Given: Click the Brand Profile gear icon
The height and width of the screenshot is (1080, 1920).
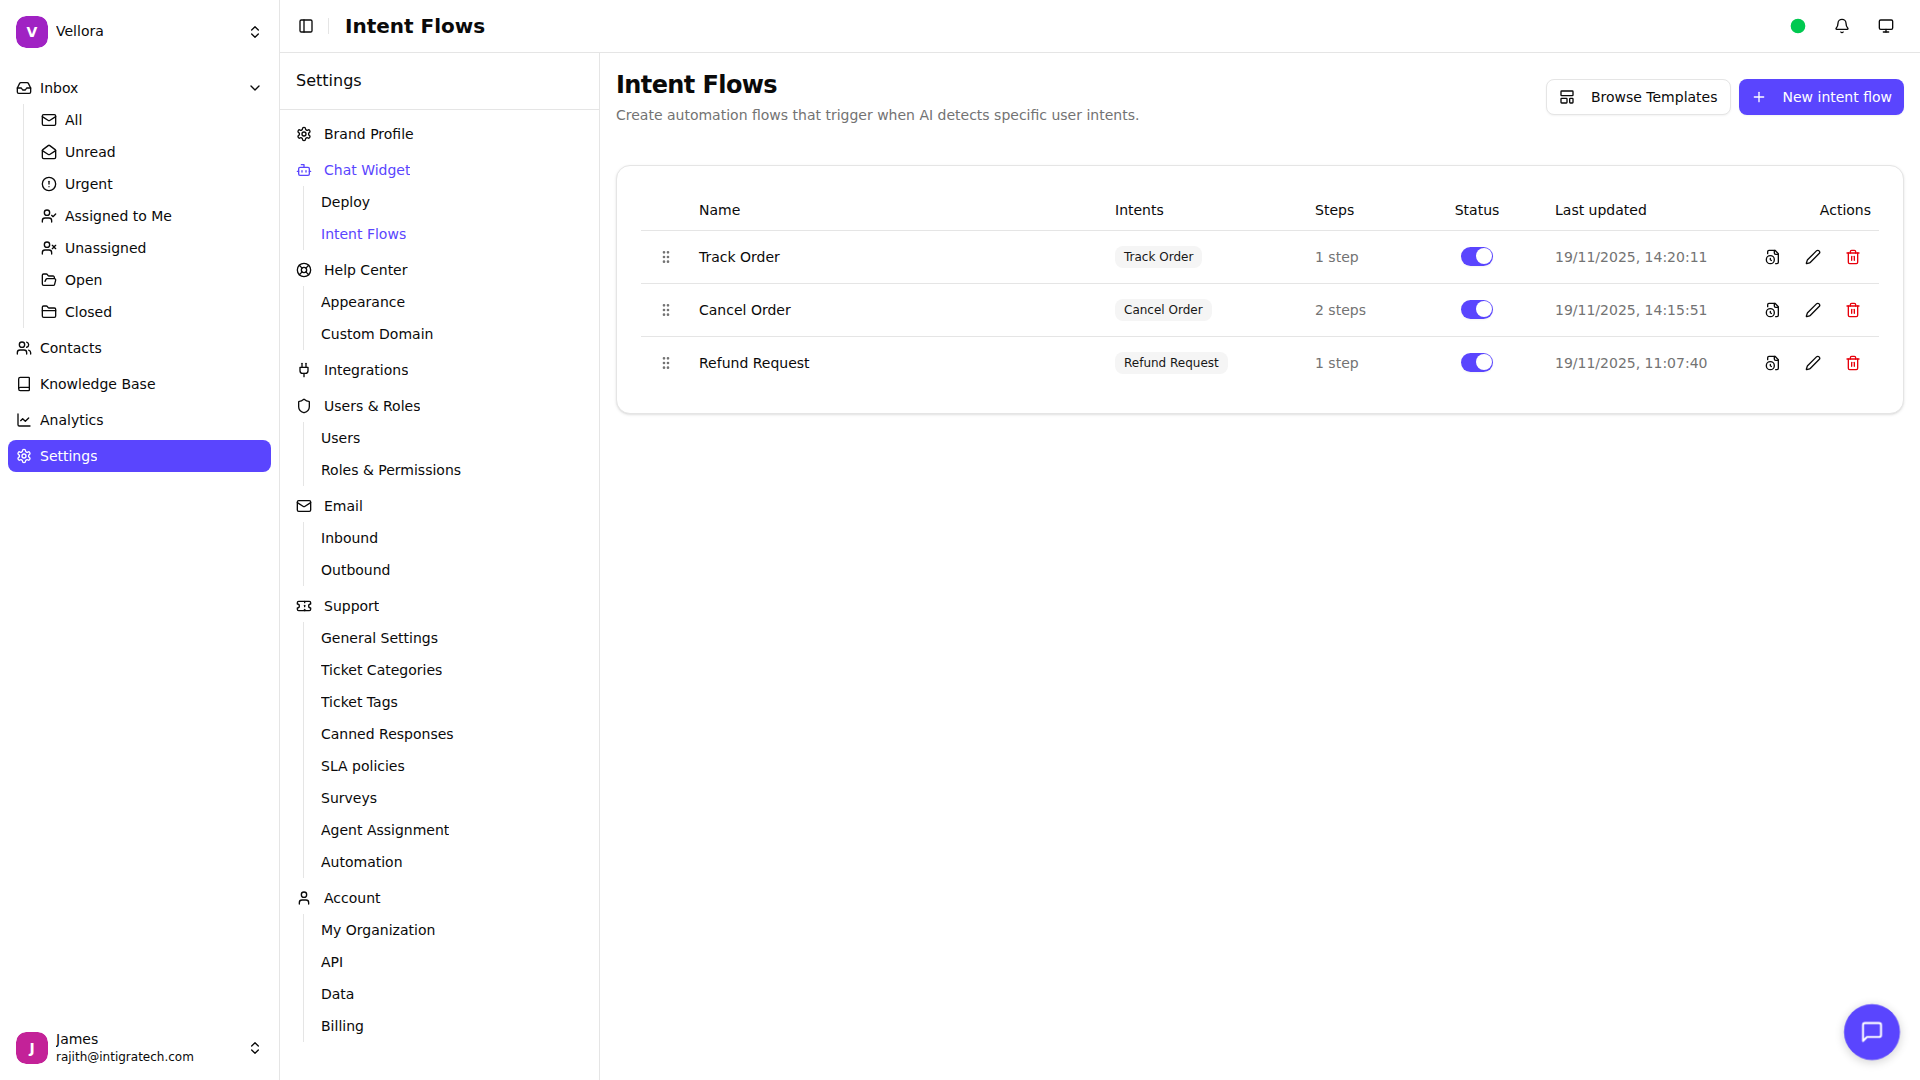Looking at the screenshot, I should [304, 134].
